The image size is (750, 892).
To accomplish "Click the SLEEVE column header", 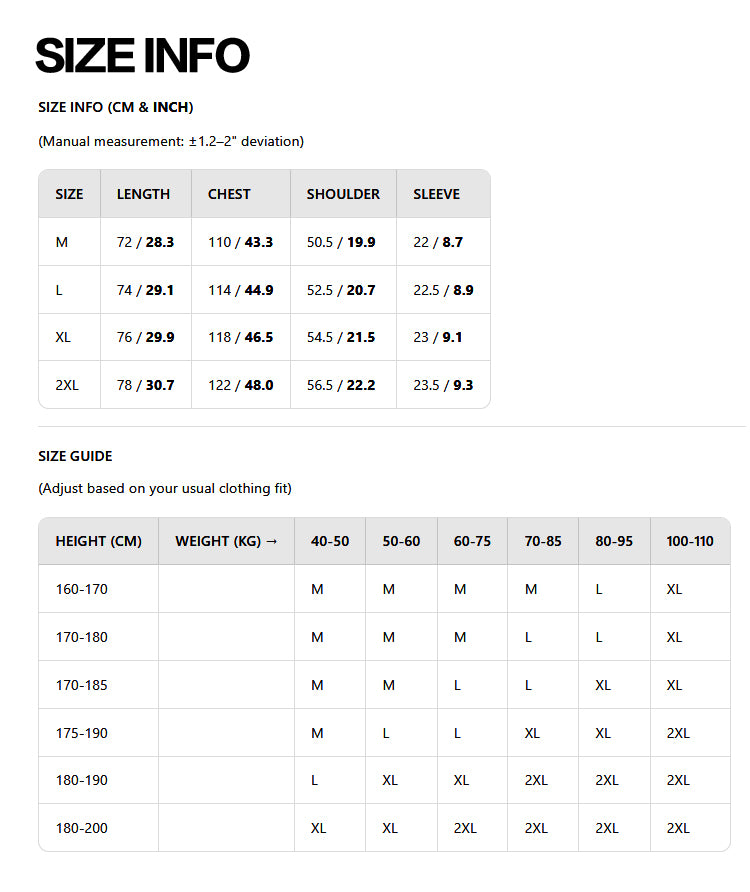I will pyautogui.click(x=436, y=194).
